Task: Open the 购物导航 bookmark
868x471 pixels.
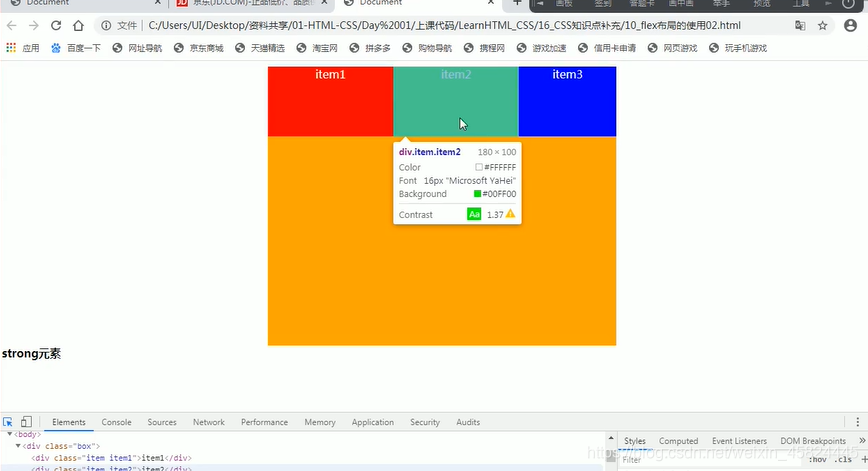Action: pos(427,48)
